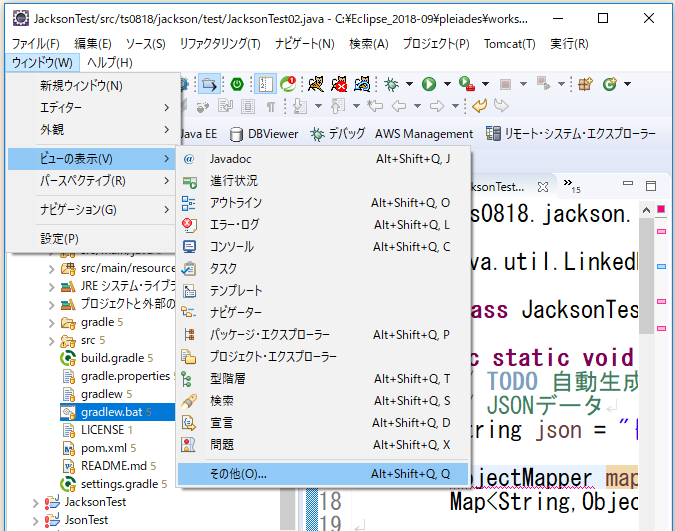This screenshot has width=675, height=531.
Task: Open the リファクタリング(T) menu
Action: 220,44
